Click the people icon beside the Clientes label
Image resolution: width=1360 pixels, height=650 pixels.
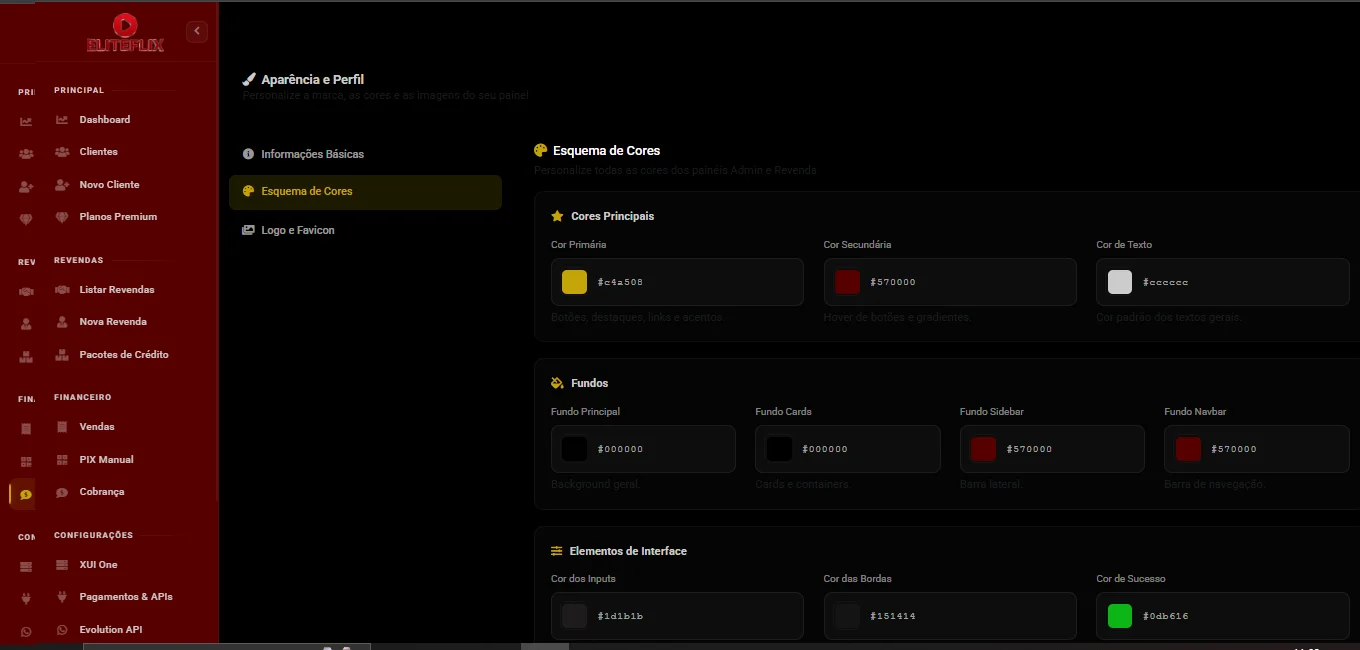tap(62, 152)
